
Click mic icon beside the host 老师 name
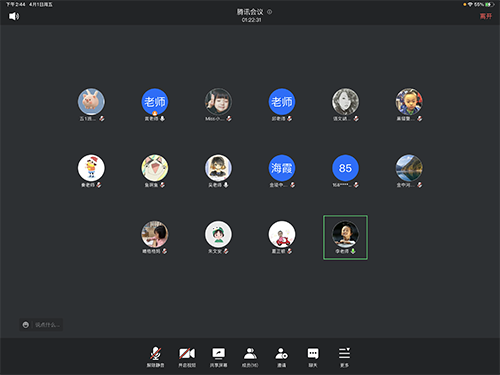[x=162, y=119]
